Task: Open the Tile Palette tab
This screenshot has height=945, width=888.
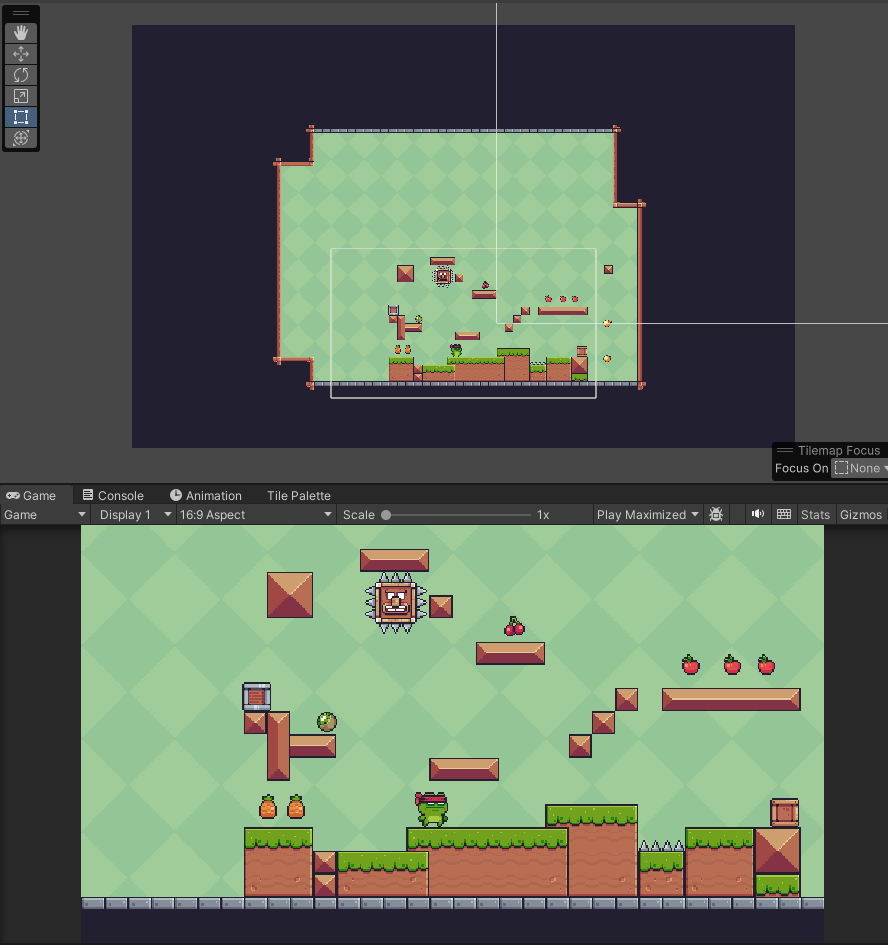Action: [299, 495]
